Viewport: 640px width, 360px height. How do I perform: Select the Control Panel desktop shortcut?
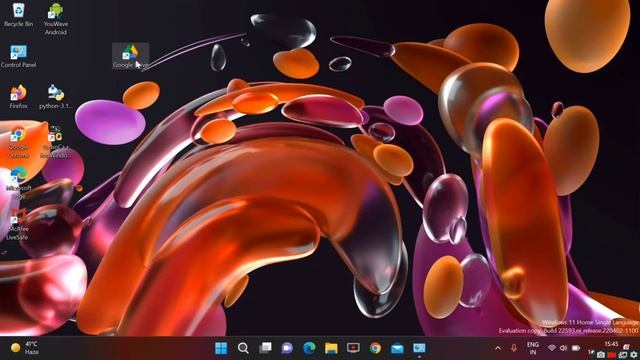(x=18, y=56)
